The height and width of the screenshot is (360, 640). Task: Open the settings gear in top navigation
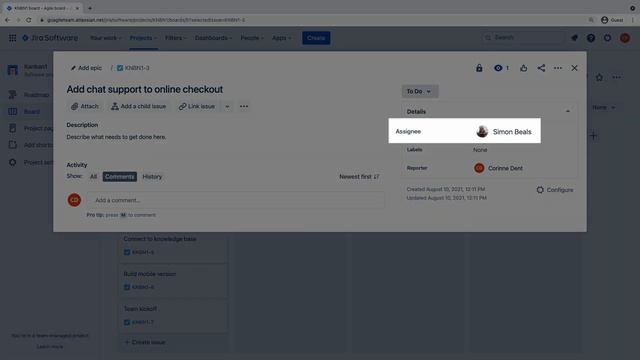click(x=607, y=38)
